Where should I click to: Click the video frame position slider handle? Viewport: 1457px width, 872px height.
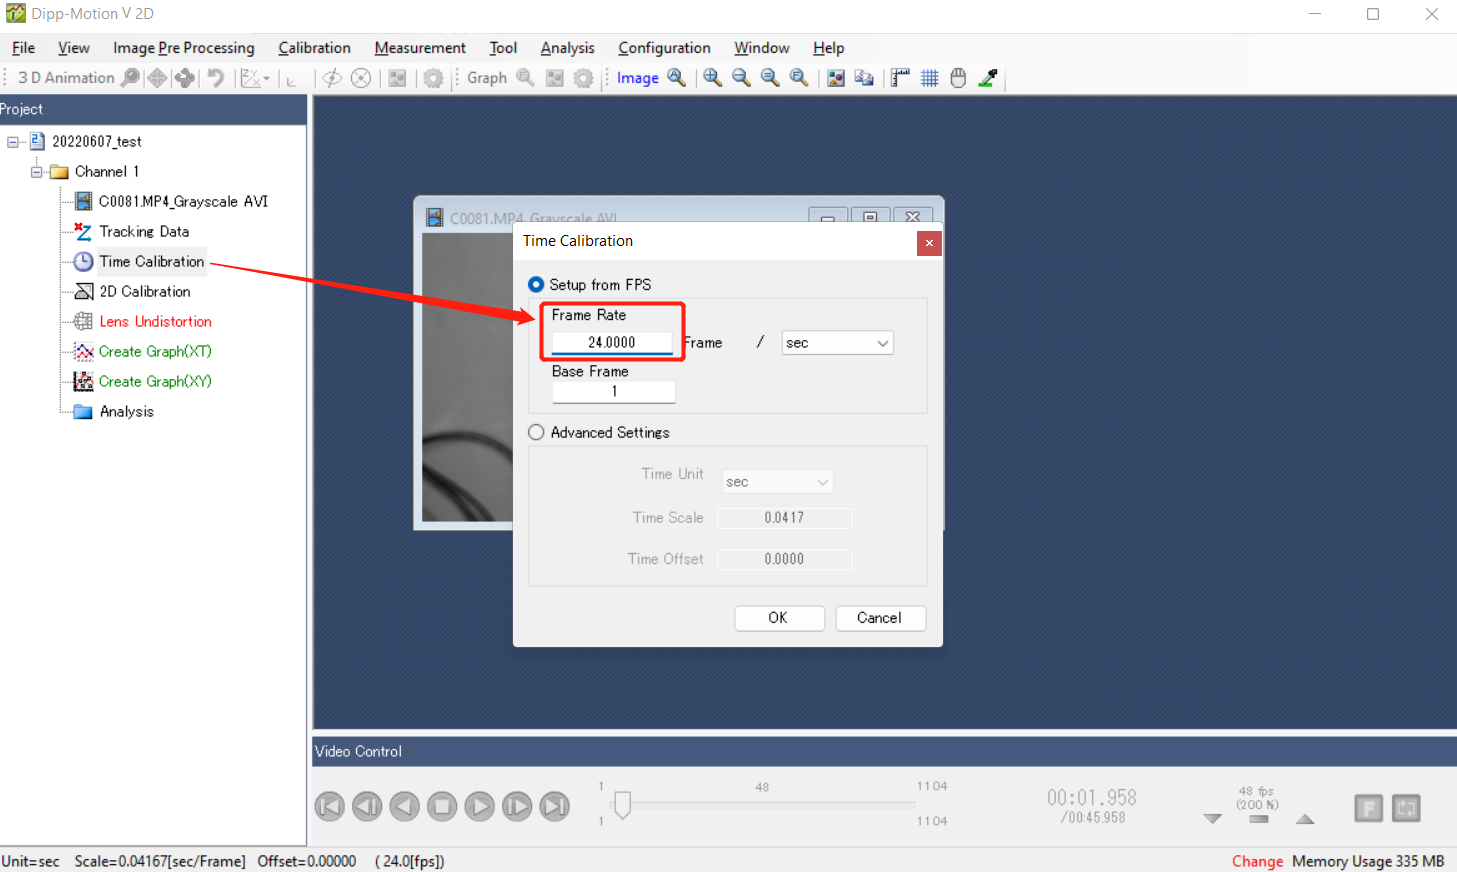click(622, 805)
